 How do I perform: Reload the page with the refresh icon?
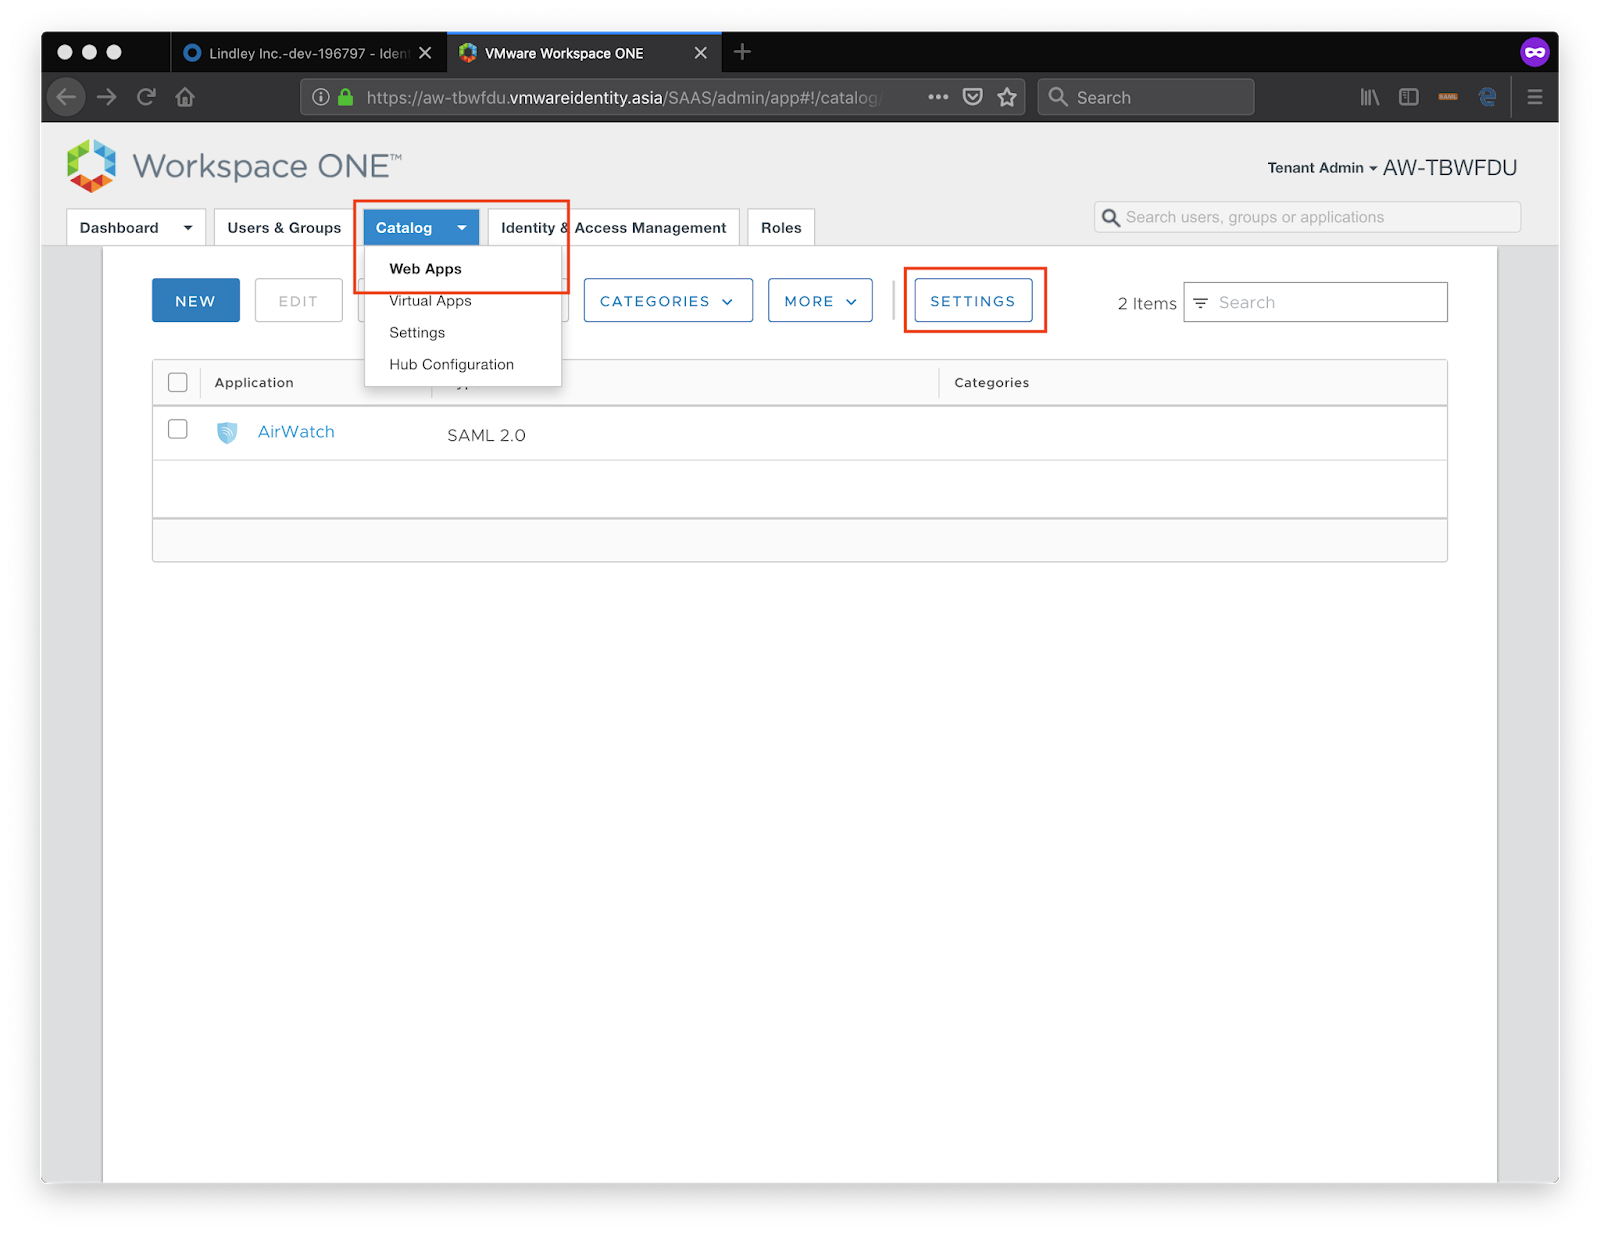pos(146,97)
